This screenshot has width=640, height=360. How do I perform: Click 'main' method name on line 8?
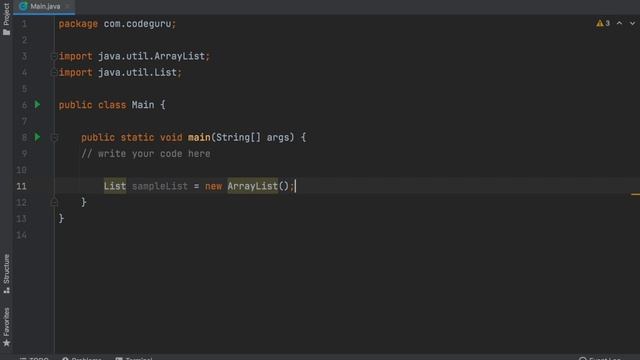point(199,137)
